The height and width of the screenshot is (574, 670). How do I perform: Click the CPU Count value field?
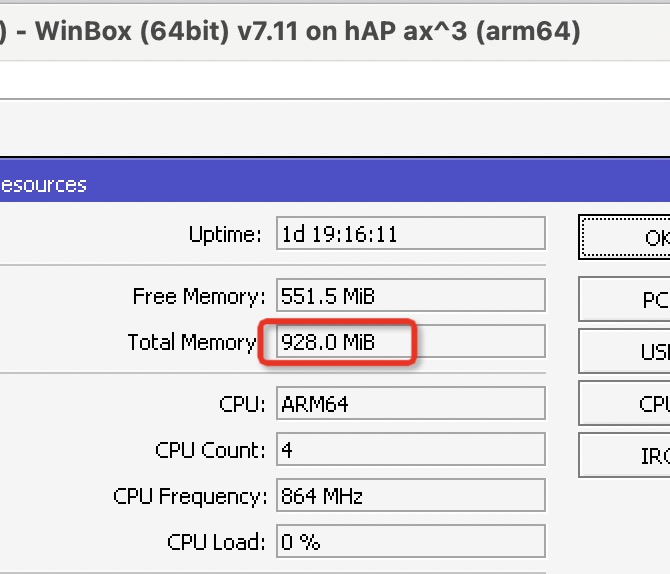click(x=410, y=450)
